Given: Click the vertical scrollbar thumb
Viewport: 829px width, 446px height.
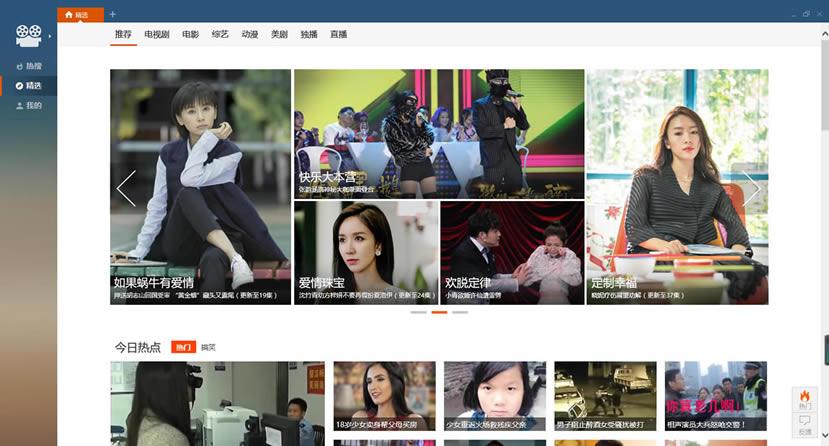Looking at the screenshot, I should pos(825,85).
